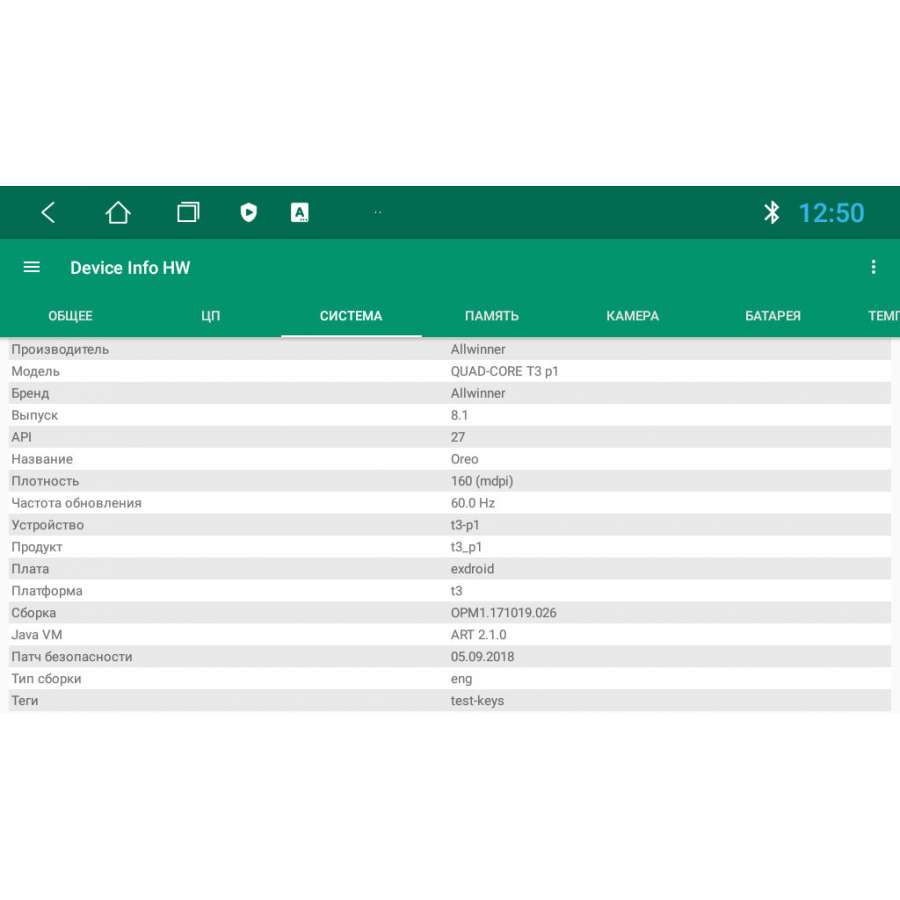Select the Плотность row label
Image resolution: width=900 pixels, height=900 pixels.
pyautogui.click(x=45, y=481)
